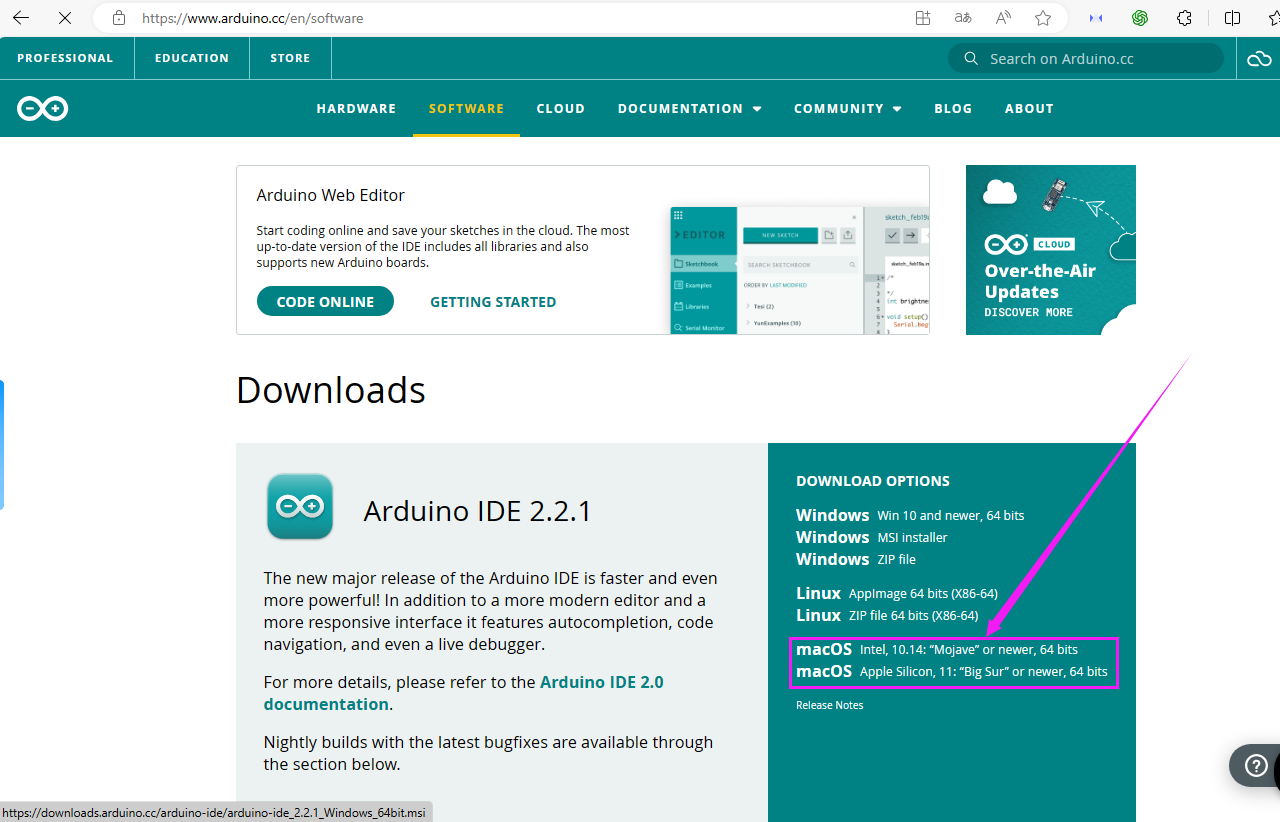Click the Search on Arduino.cc field
This screenshot has height=822, width=1280.
(1086, 58)
